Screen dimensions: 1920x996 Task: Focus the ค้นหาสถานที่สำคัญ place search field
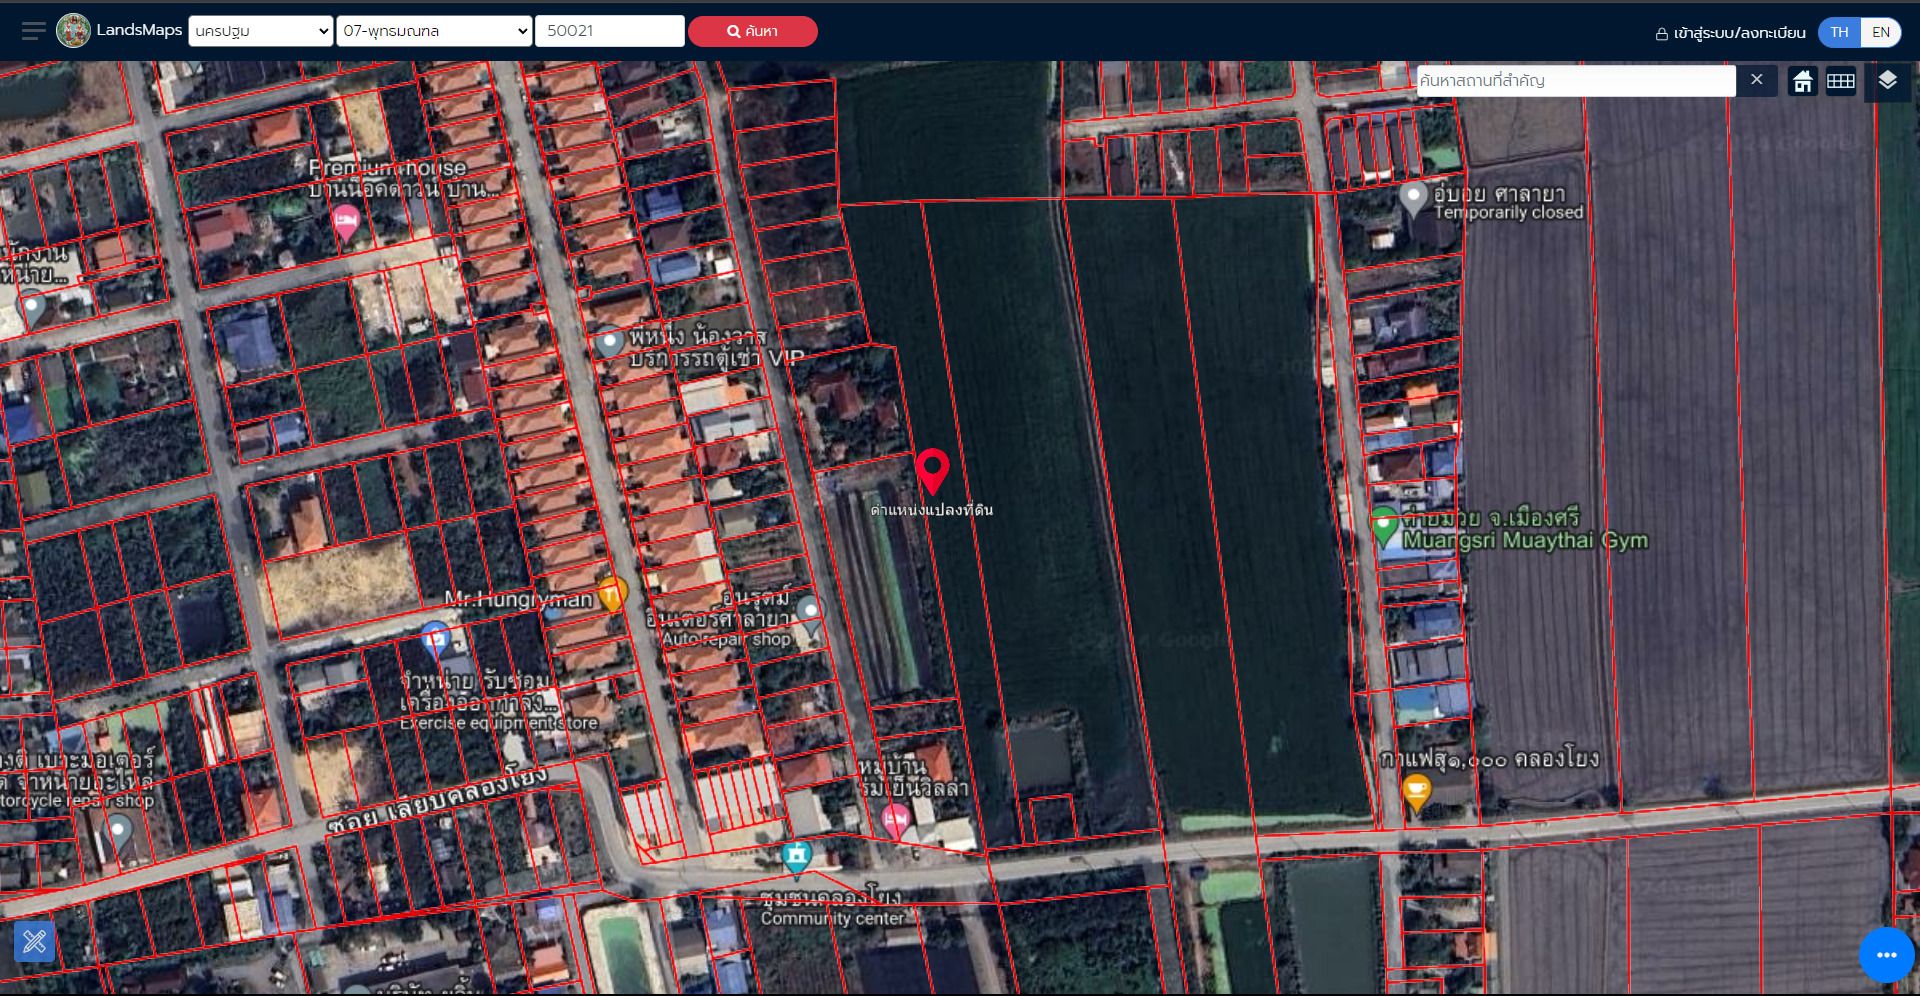1576,81
